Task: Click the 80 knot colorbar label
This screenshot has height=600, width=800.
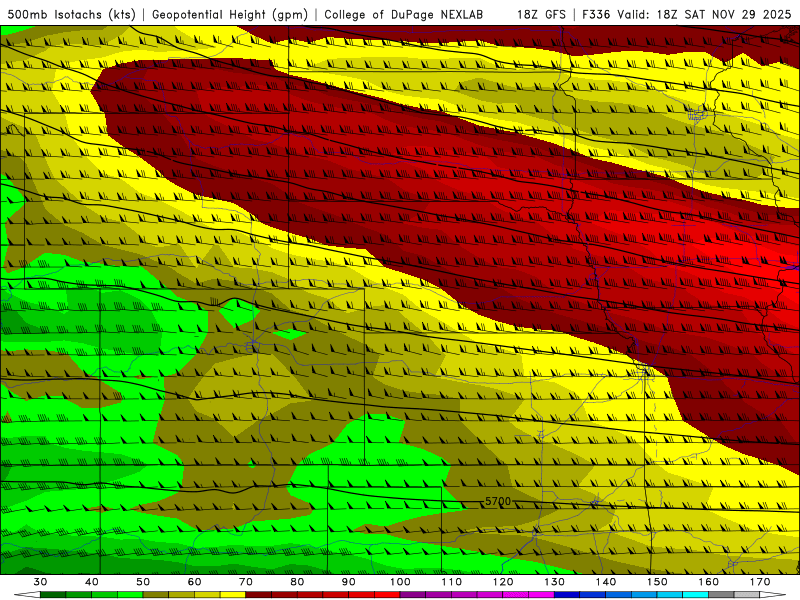Action: tap(297, 582)
